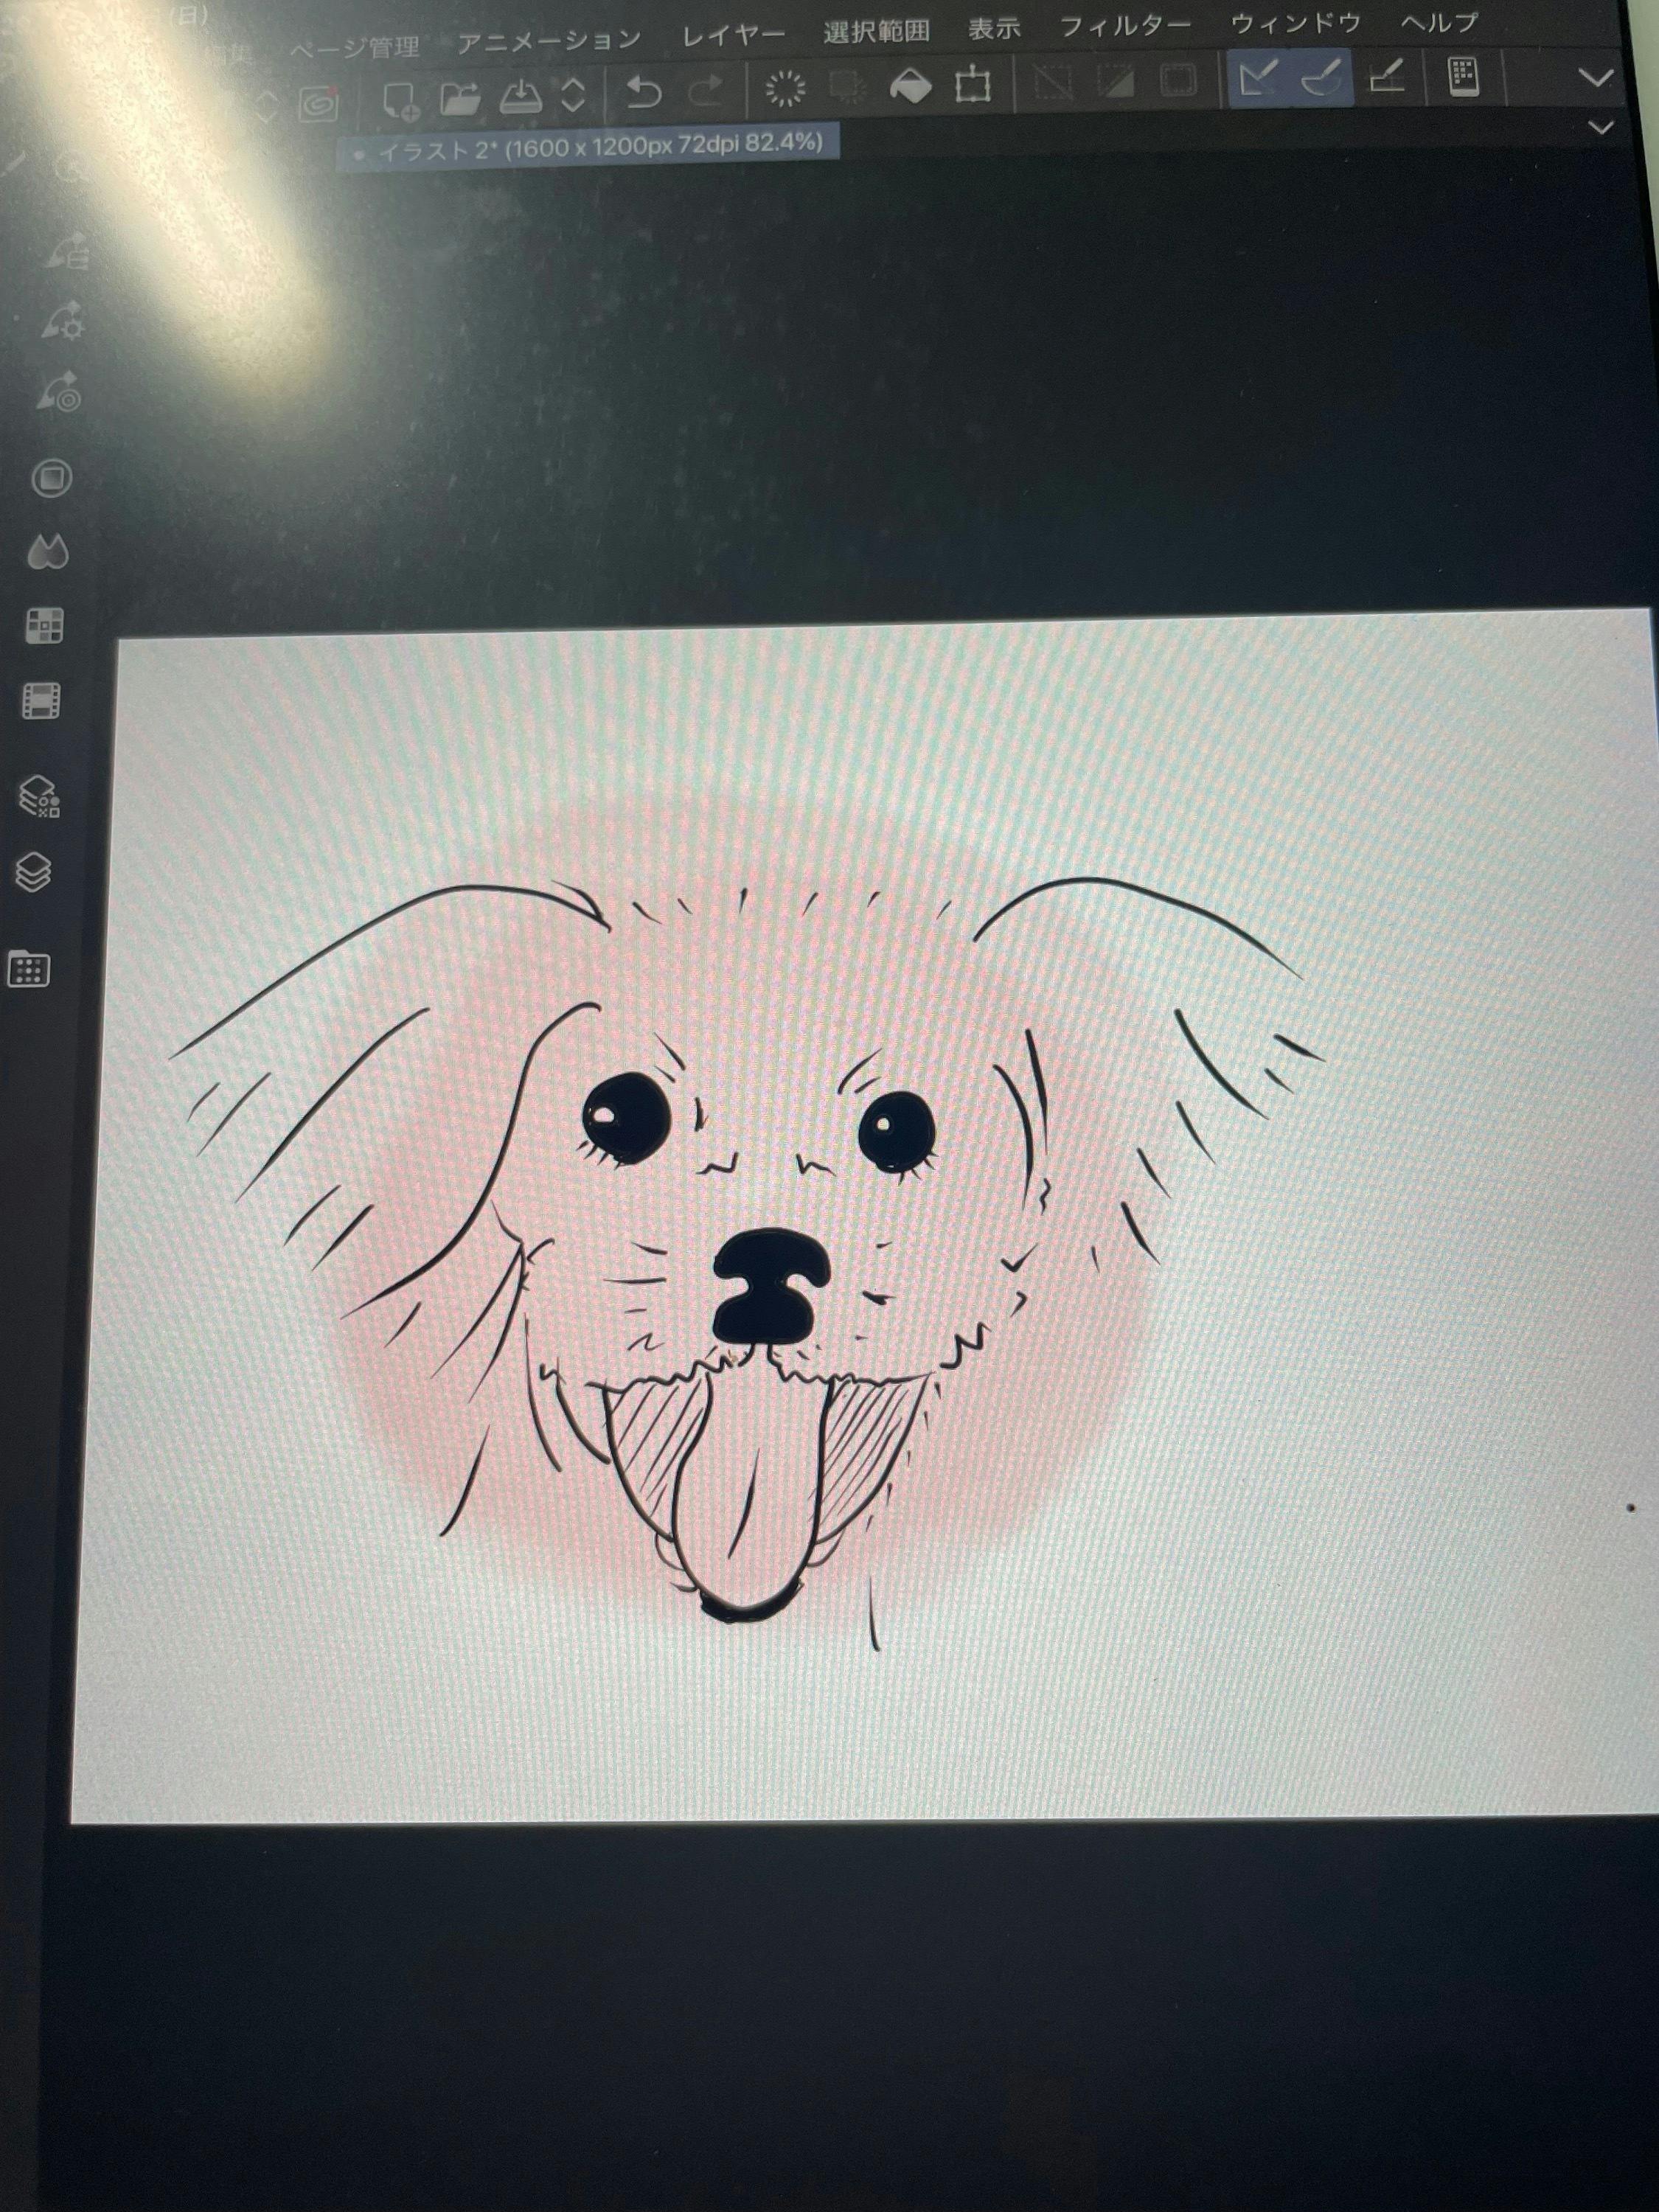This screenshot has width=1659, height=2212.
Task: Open the Color Set grid panel icon
Action: [44, 626]
